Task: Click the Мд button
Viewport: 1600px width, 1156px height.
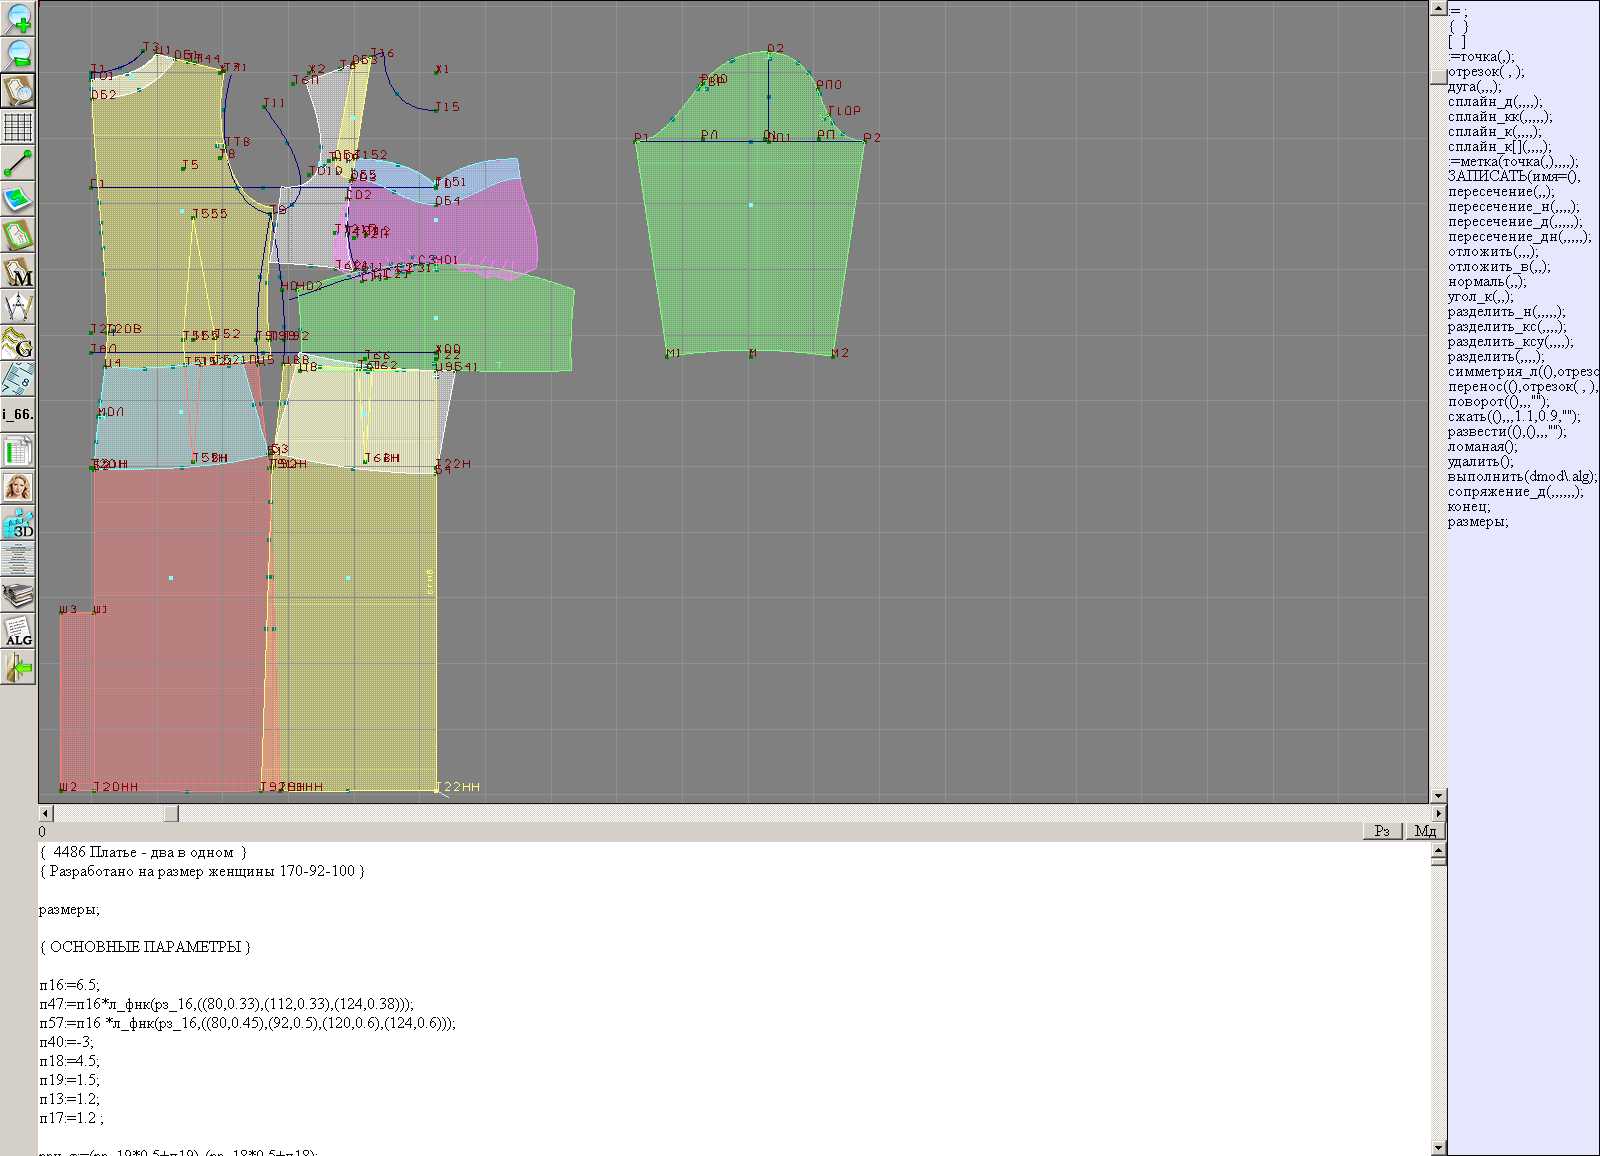Action: pos(1425,831)
